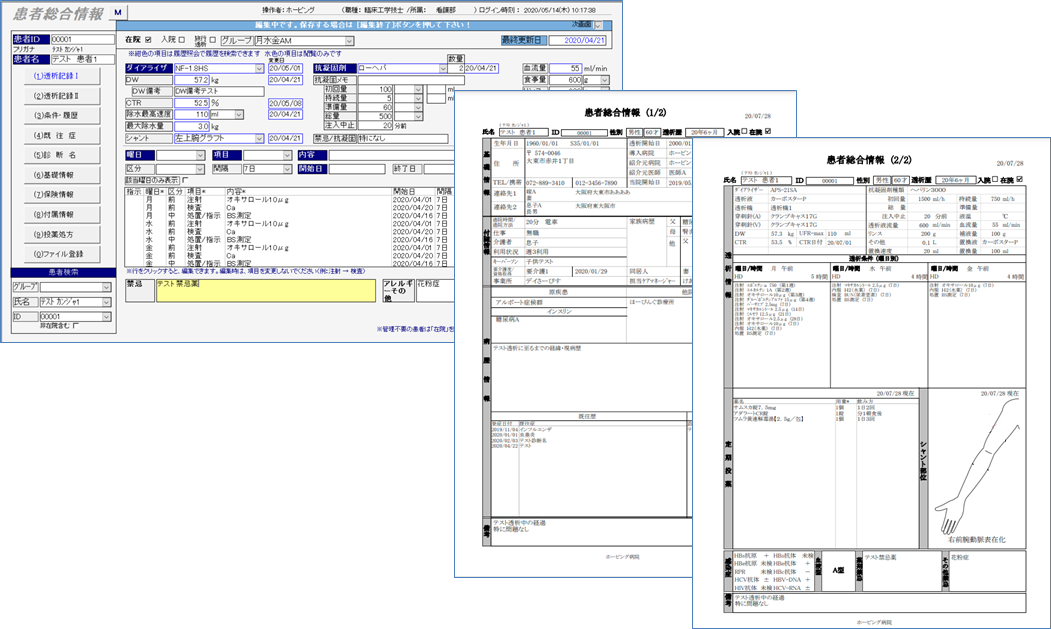Click the 禁忌/抗凝固 field showing 特になし
The width and height of the screenshot is (1051, 629).
tap(403, 138)
